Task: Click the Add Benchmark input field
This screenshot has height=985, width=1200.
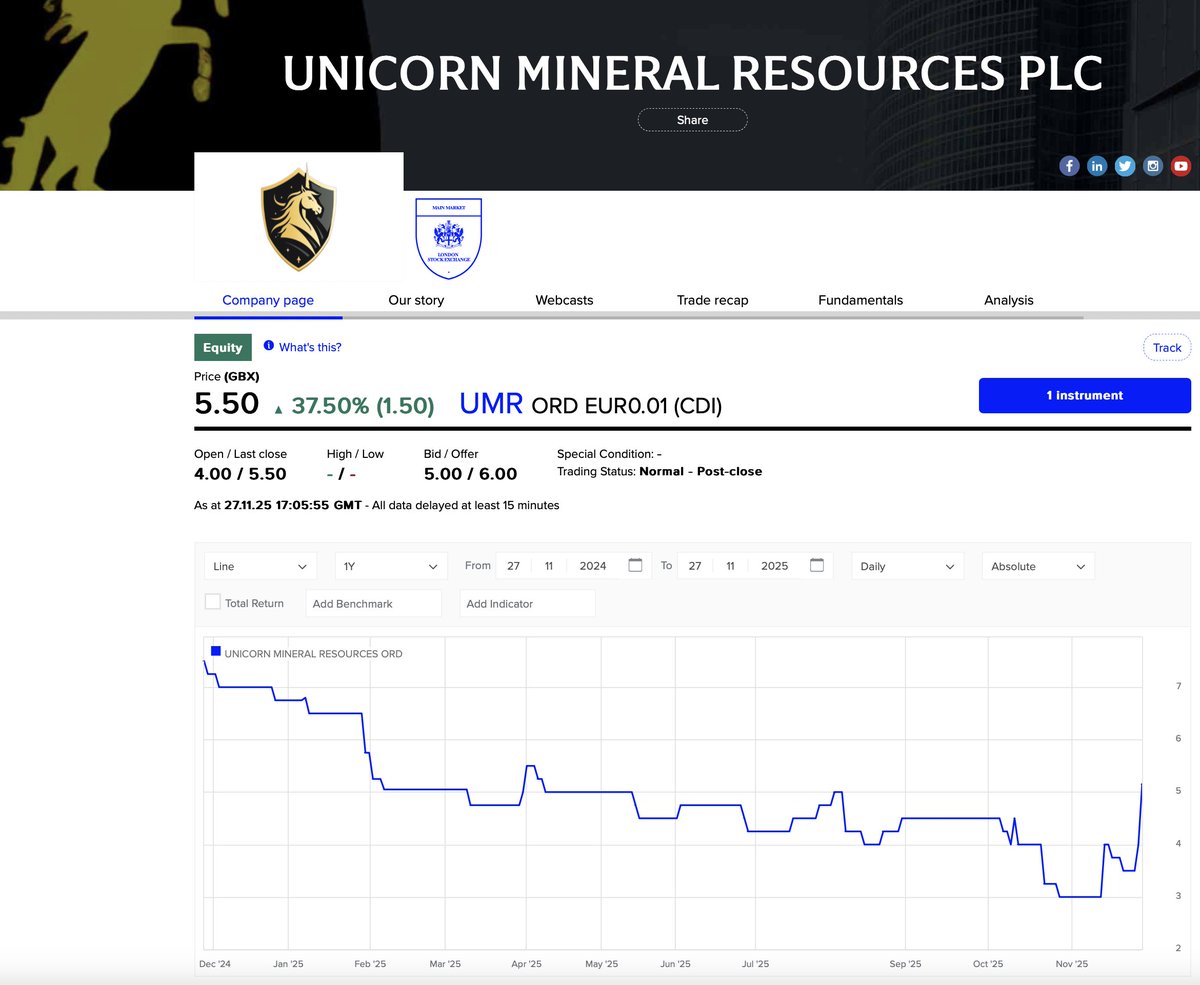Action: (374, 602)
